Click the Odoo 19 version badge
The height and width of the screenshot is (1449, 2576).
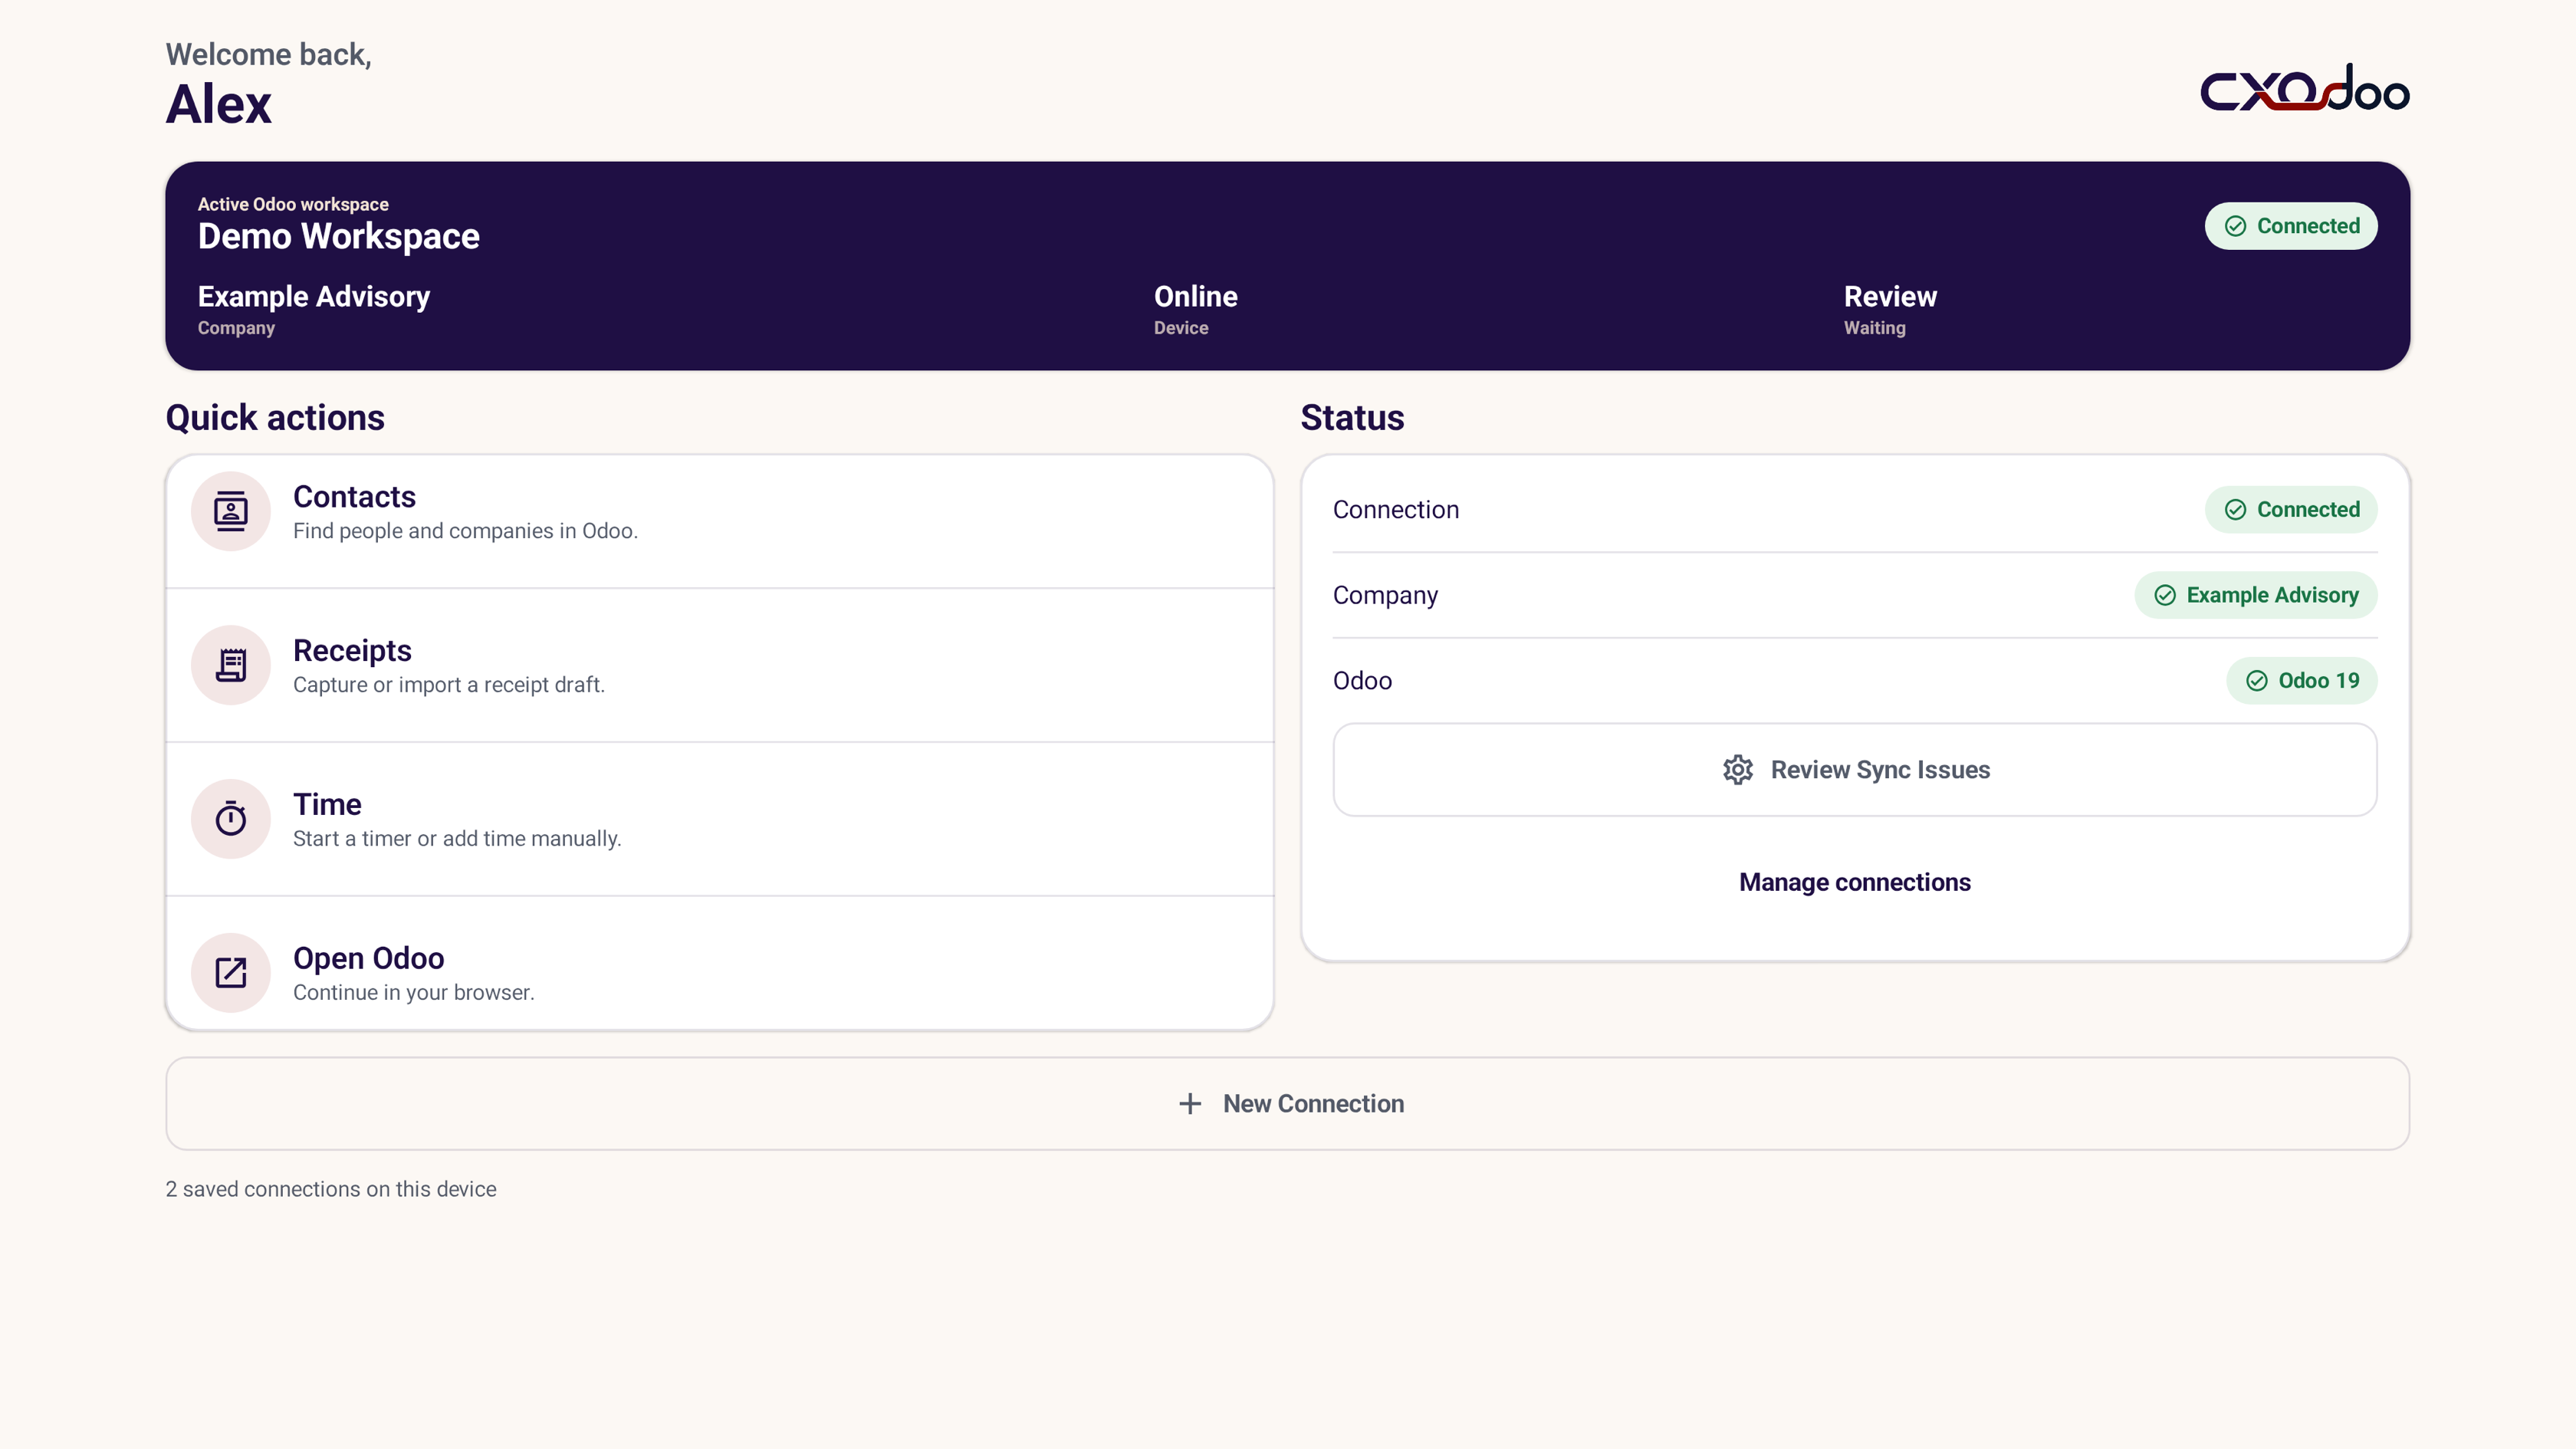[2302, 681]
